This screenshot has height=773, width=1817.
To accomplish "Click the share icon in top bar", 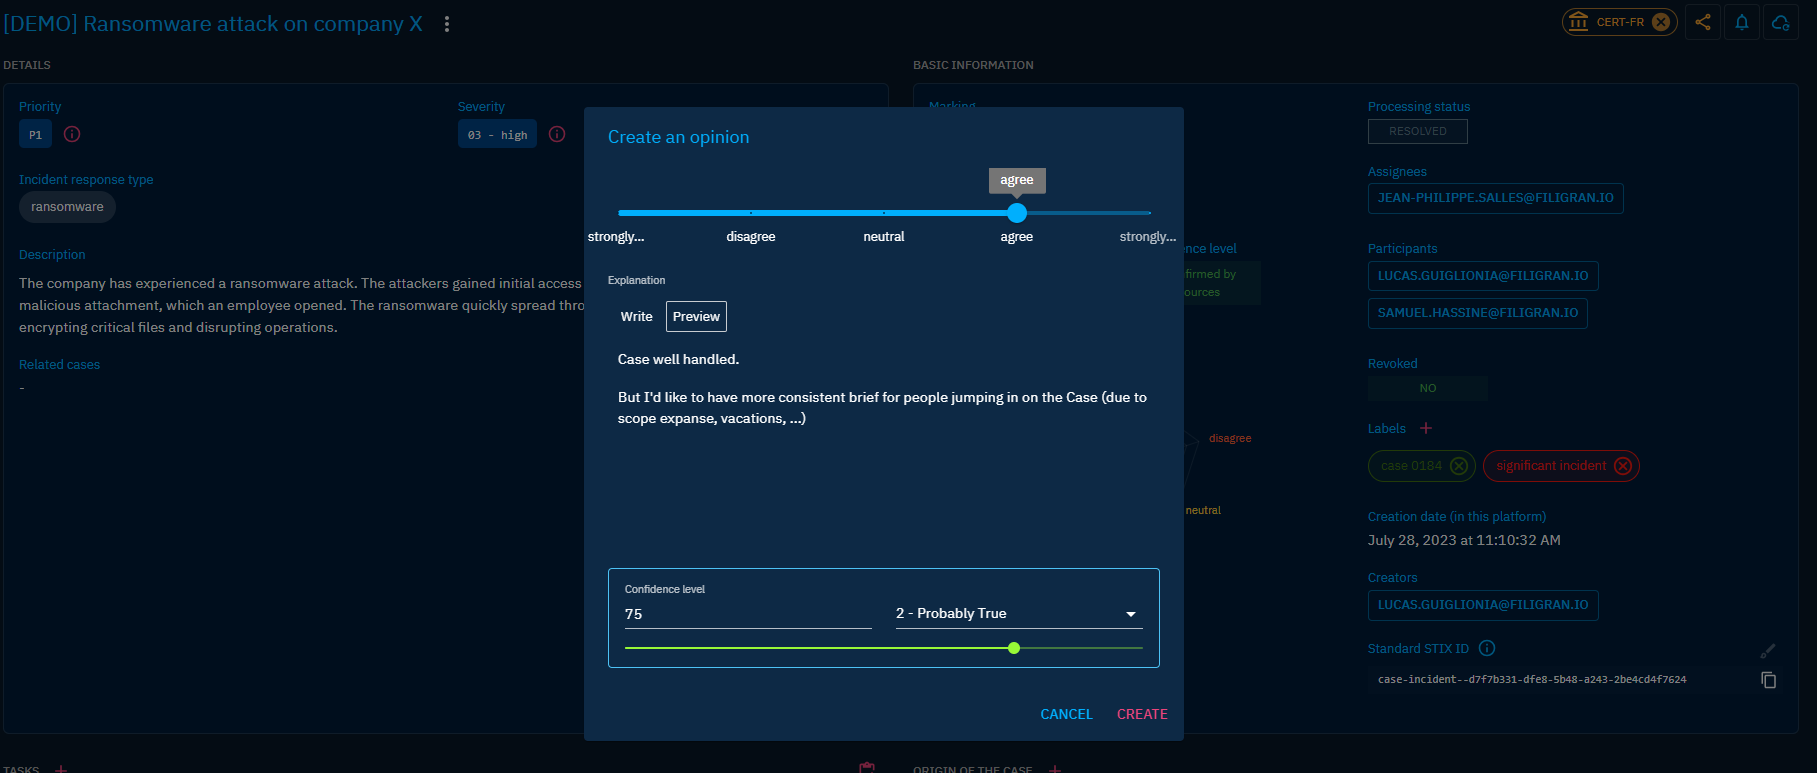I will [x=1702, y=22].
